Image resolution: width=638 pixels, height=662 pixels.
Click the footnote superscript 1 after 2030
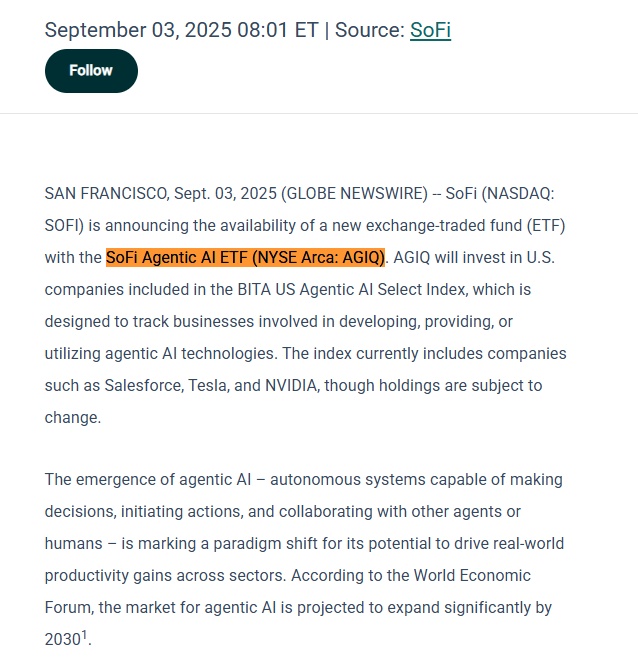coord(84,635)
